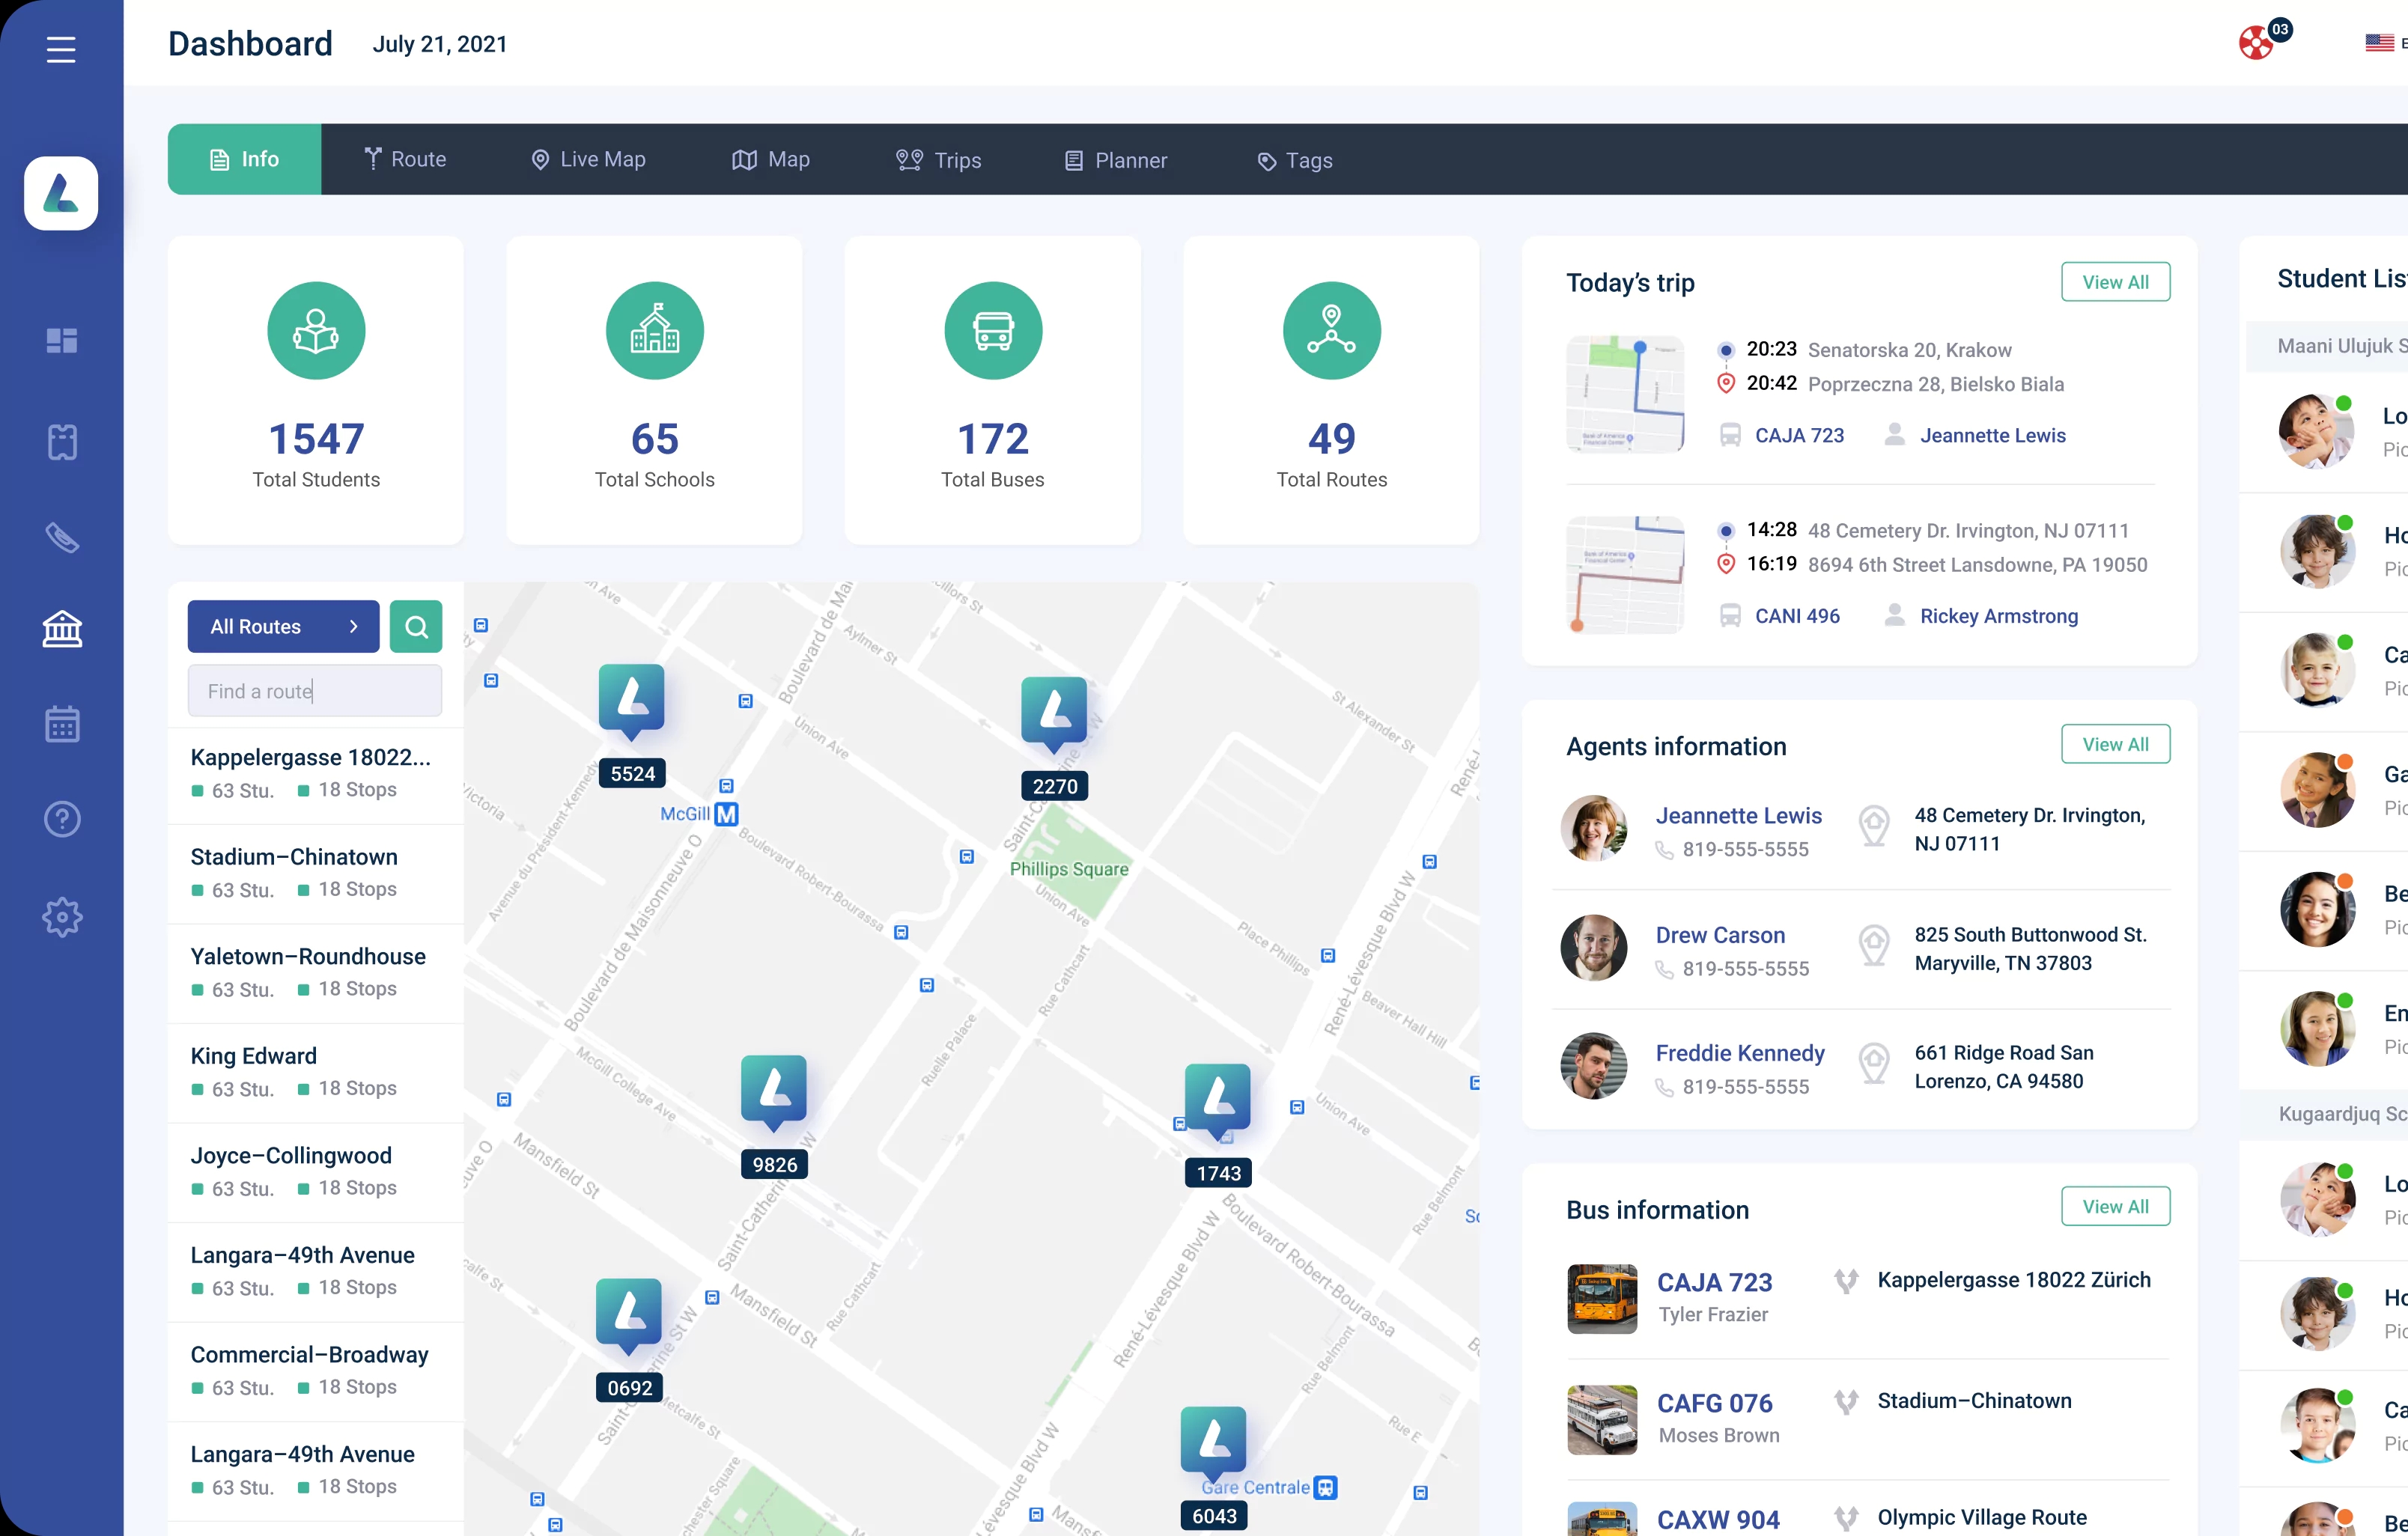Open the Senatorska trip map thumbnail

coord(1625,394)
